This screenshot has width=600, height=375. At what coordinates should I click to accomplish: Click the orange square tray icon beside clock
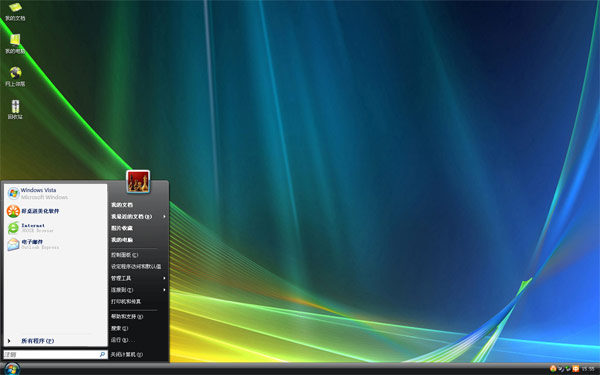click(575, 369)
